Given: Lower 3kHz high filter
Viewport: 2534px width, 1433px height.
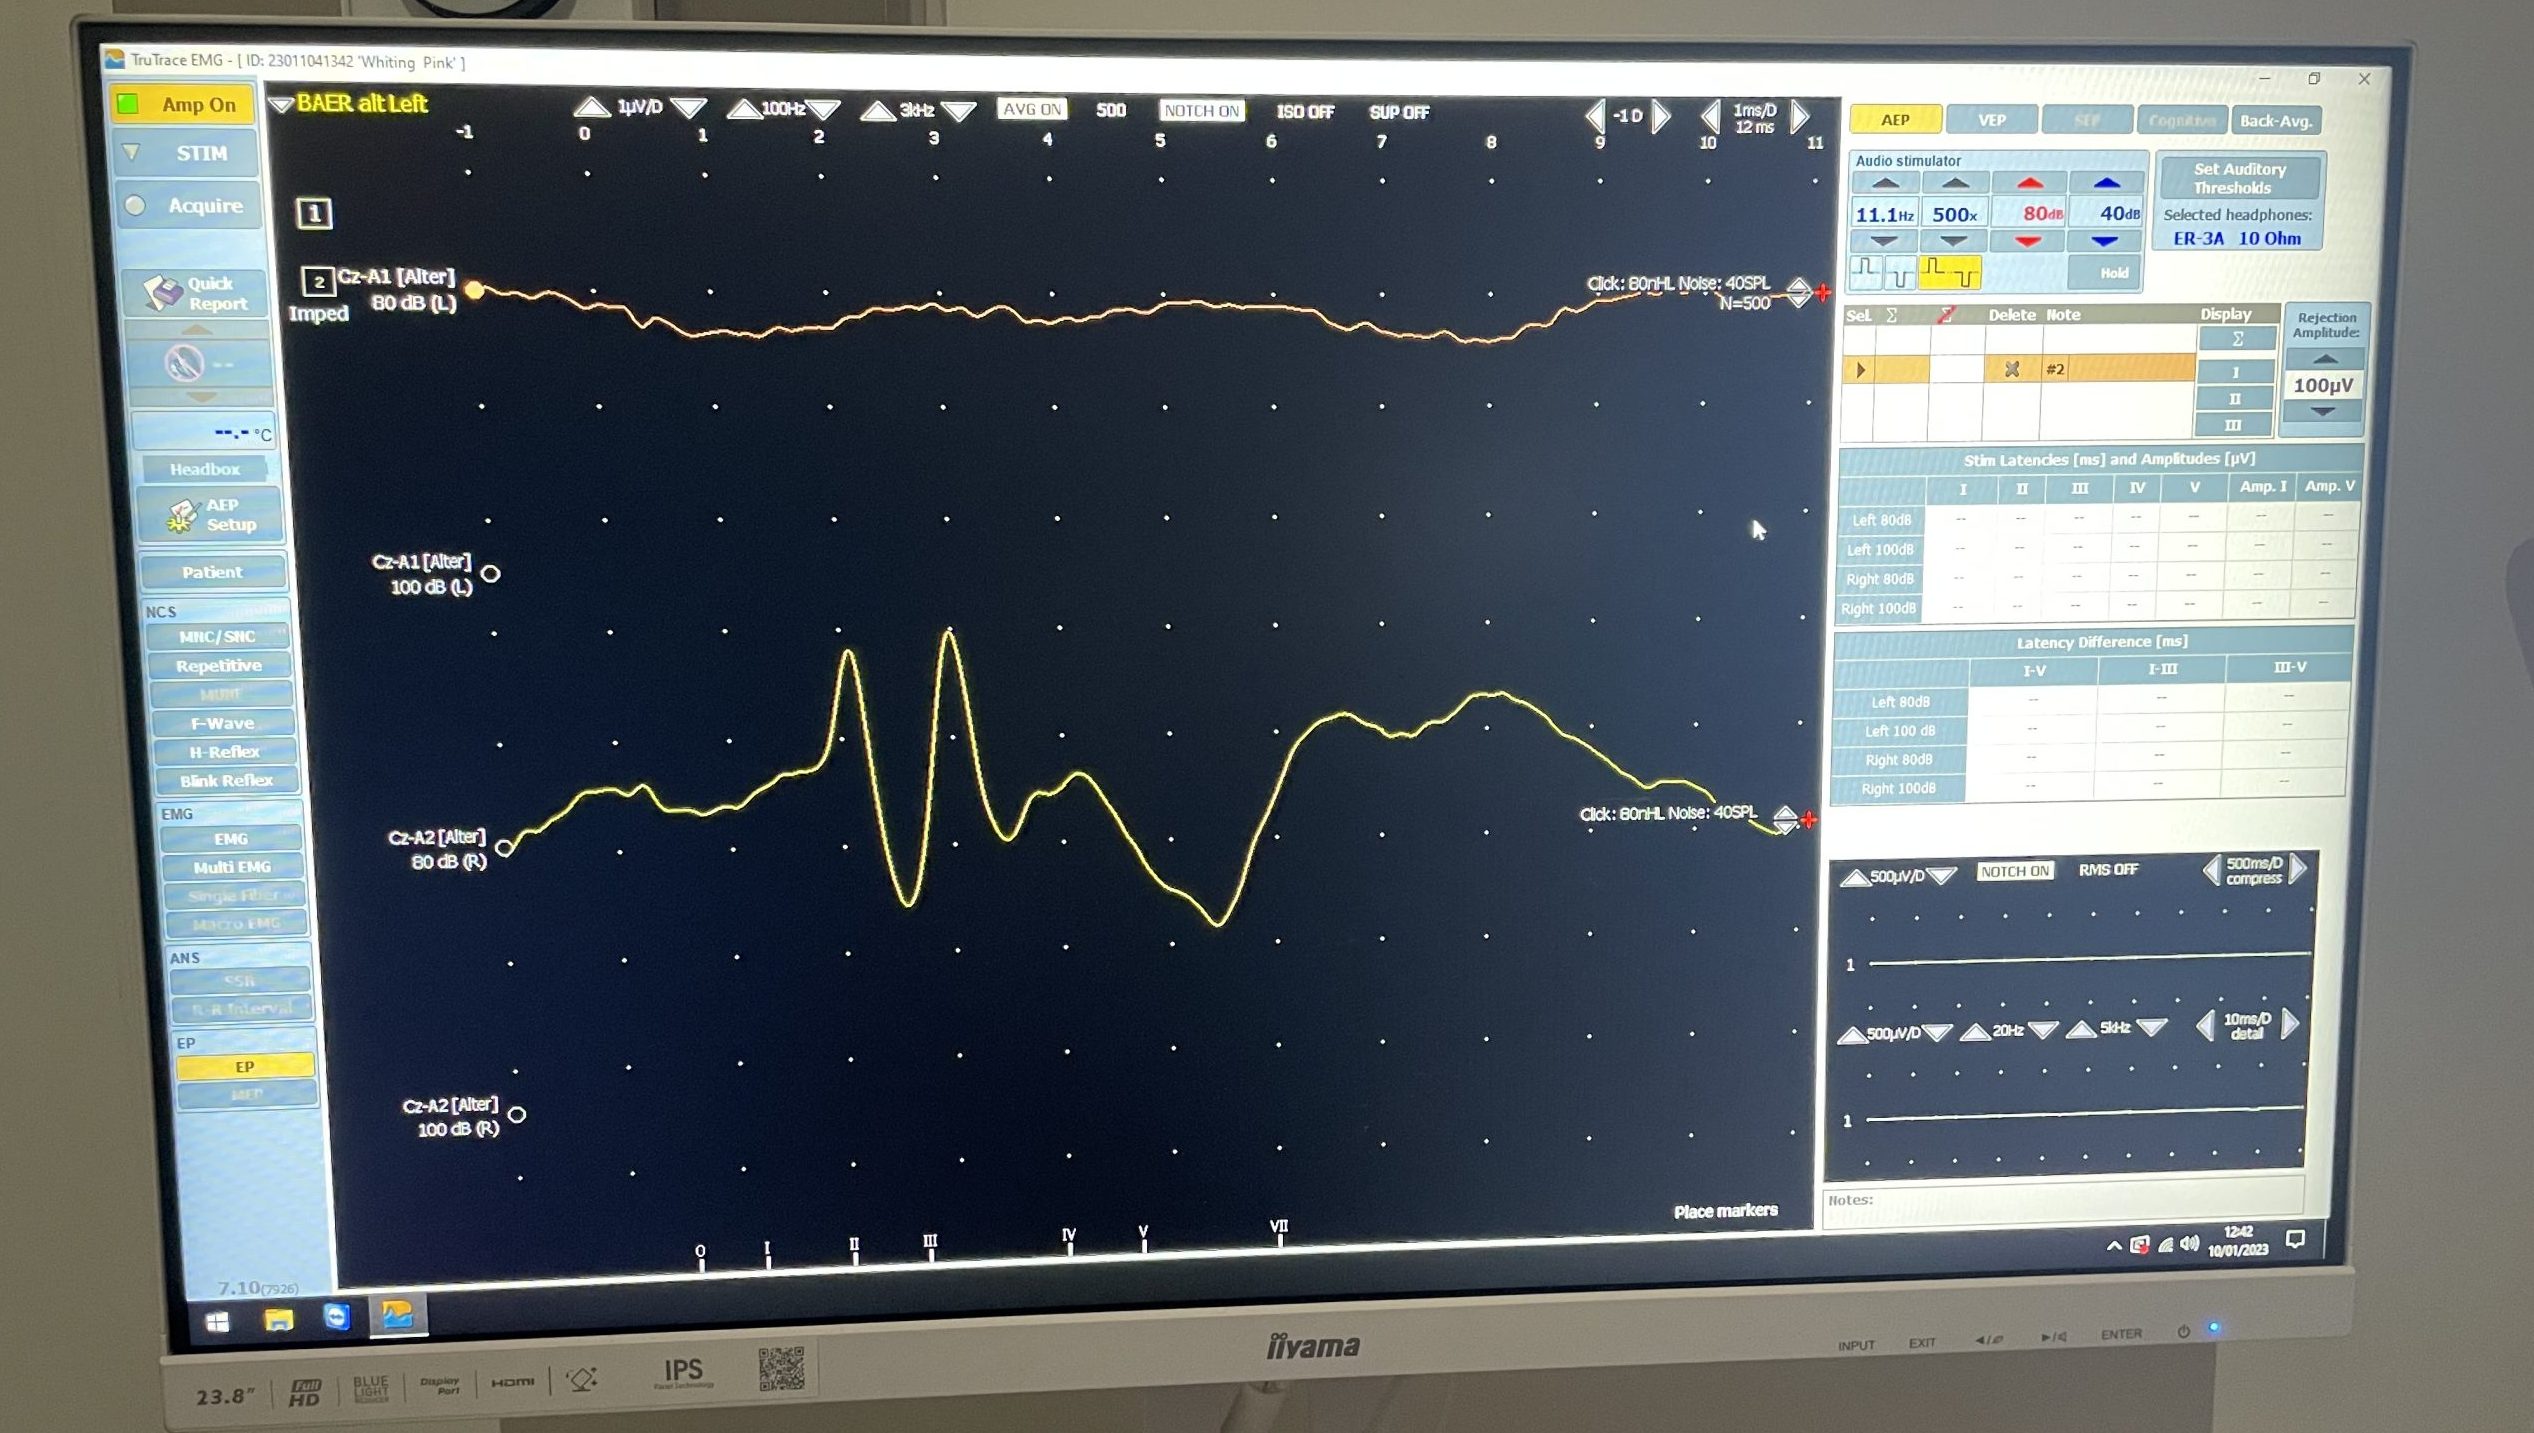Looking at the screenshot, I should pyautogui.click(x=959, y=111).
